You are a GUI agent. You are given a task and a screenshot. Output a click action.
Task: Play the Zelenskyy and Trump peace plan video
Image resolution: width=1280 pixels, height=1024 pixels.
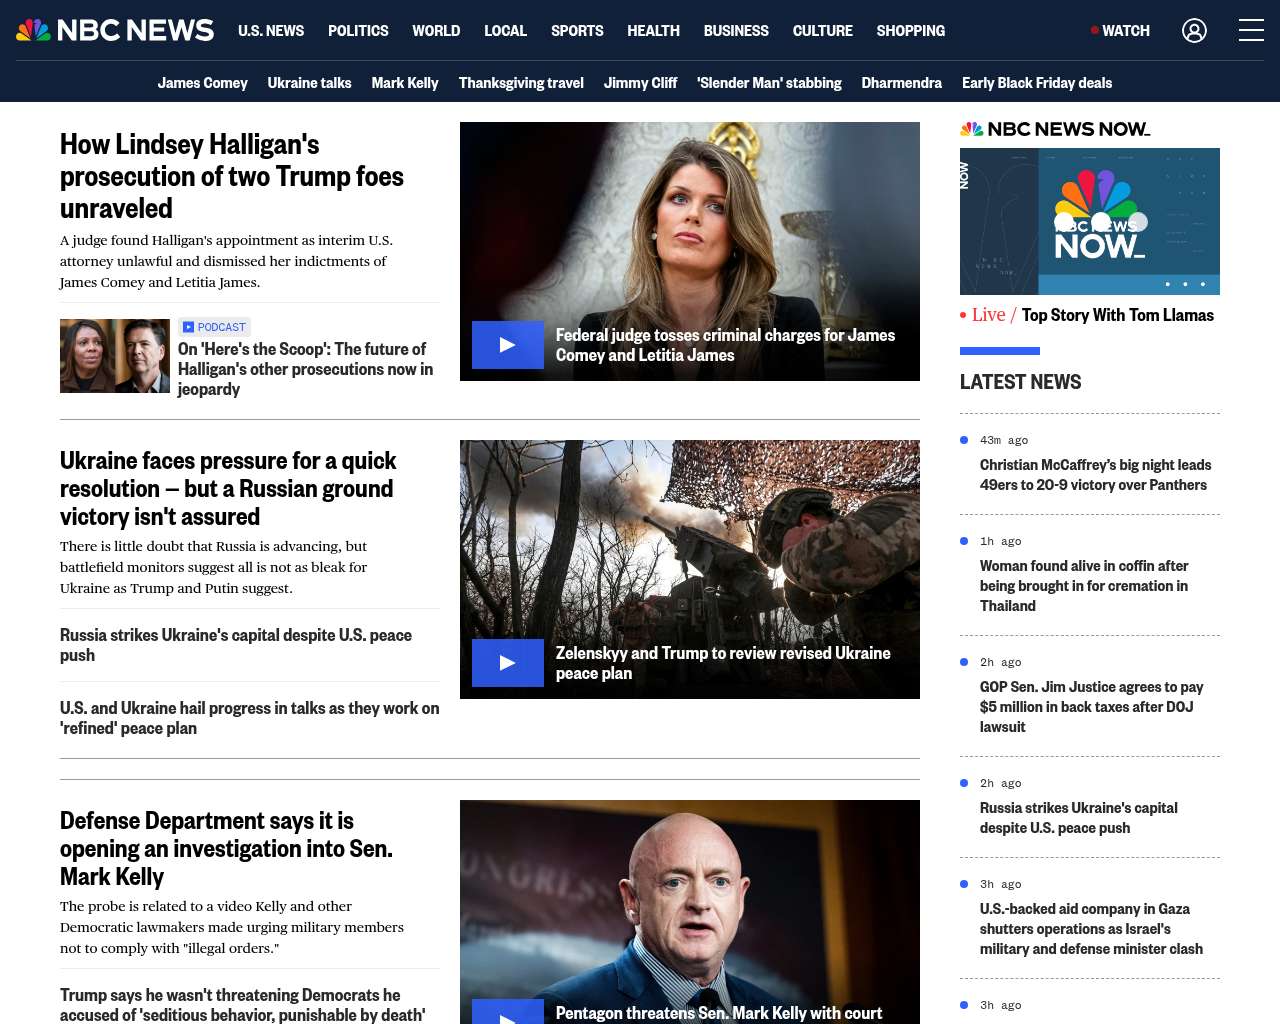click(x=508, y=663)
